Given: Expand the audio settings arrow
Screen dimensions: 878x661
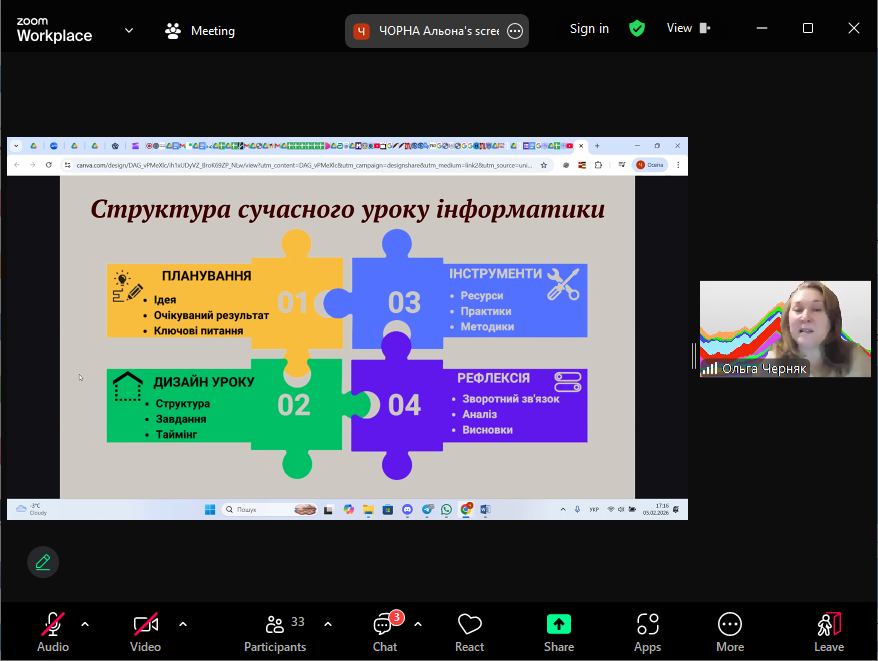Looking at the screenshot, I should (85, 624).
